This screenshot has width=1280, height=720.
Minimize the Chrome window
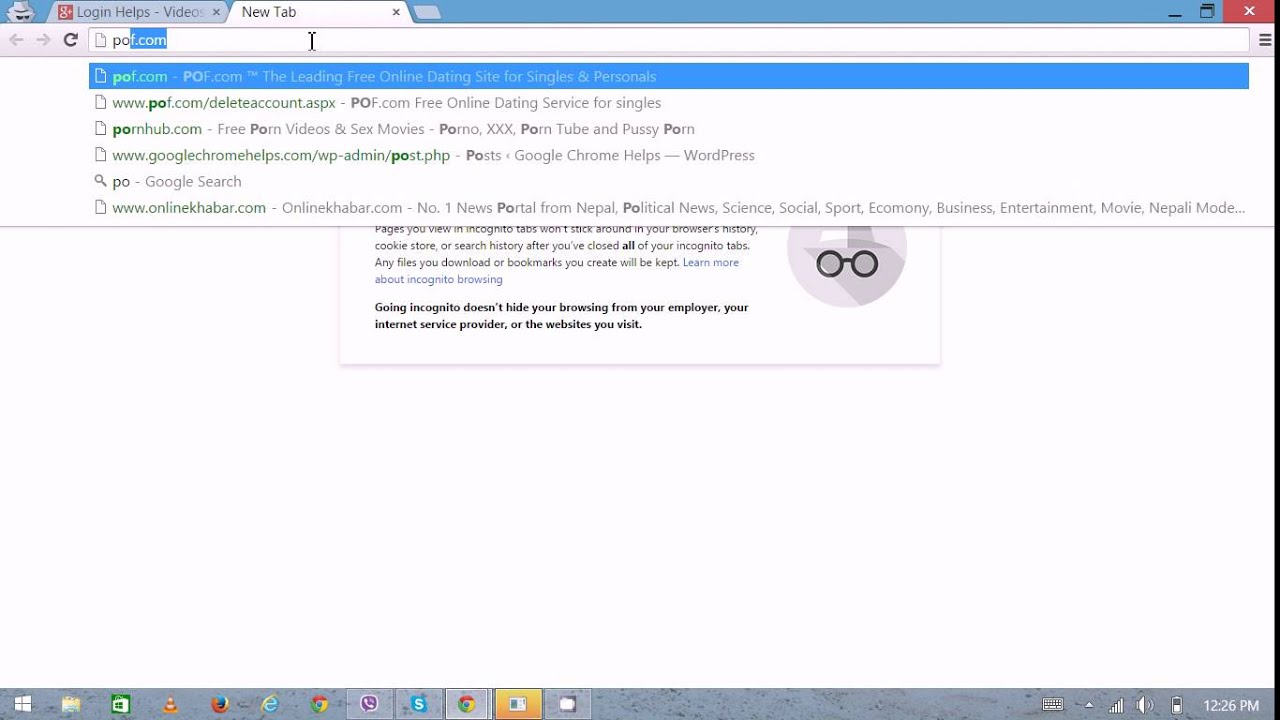click(1175, 12)
